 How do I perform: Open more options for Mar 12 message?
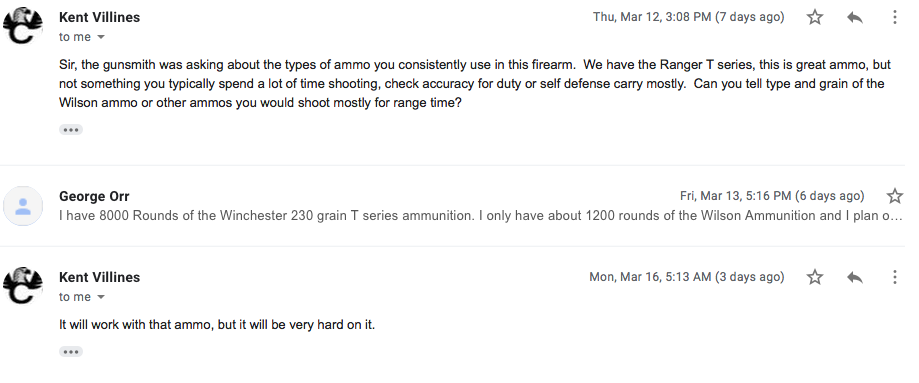pos(894,17)
